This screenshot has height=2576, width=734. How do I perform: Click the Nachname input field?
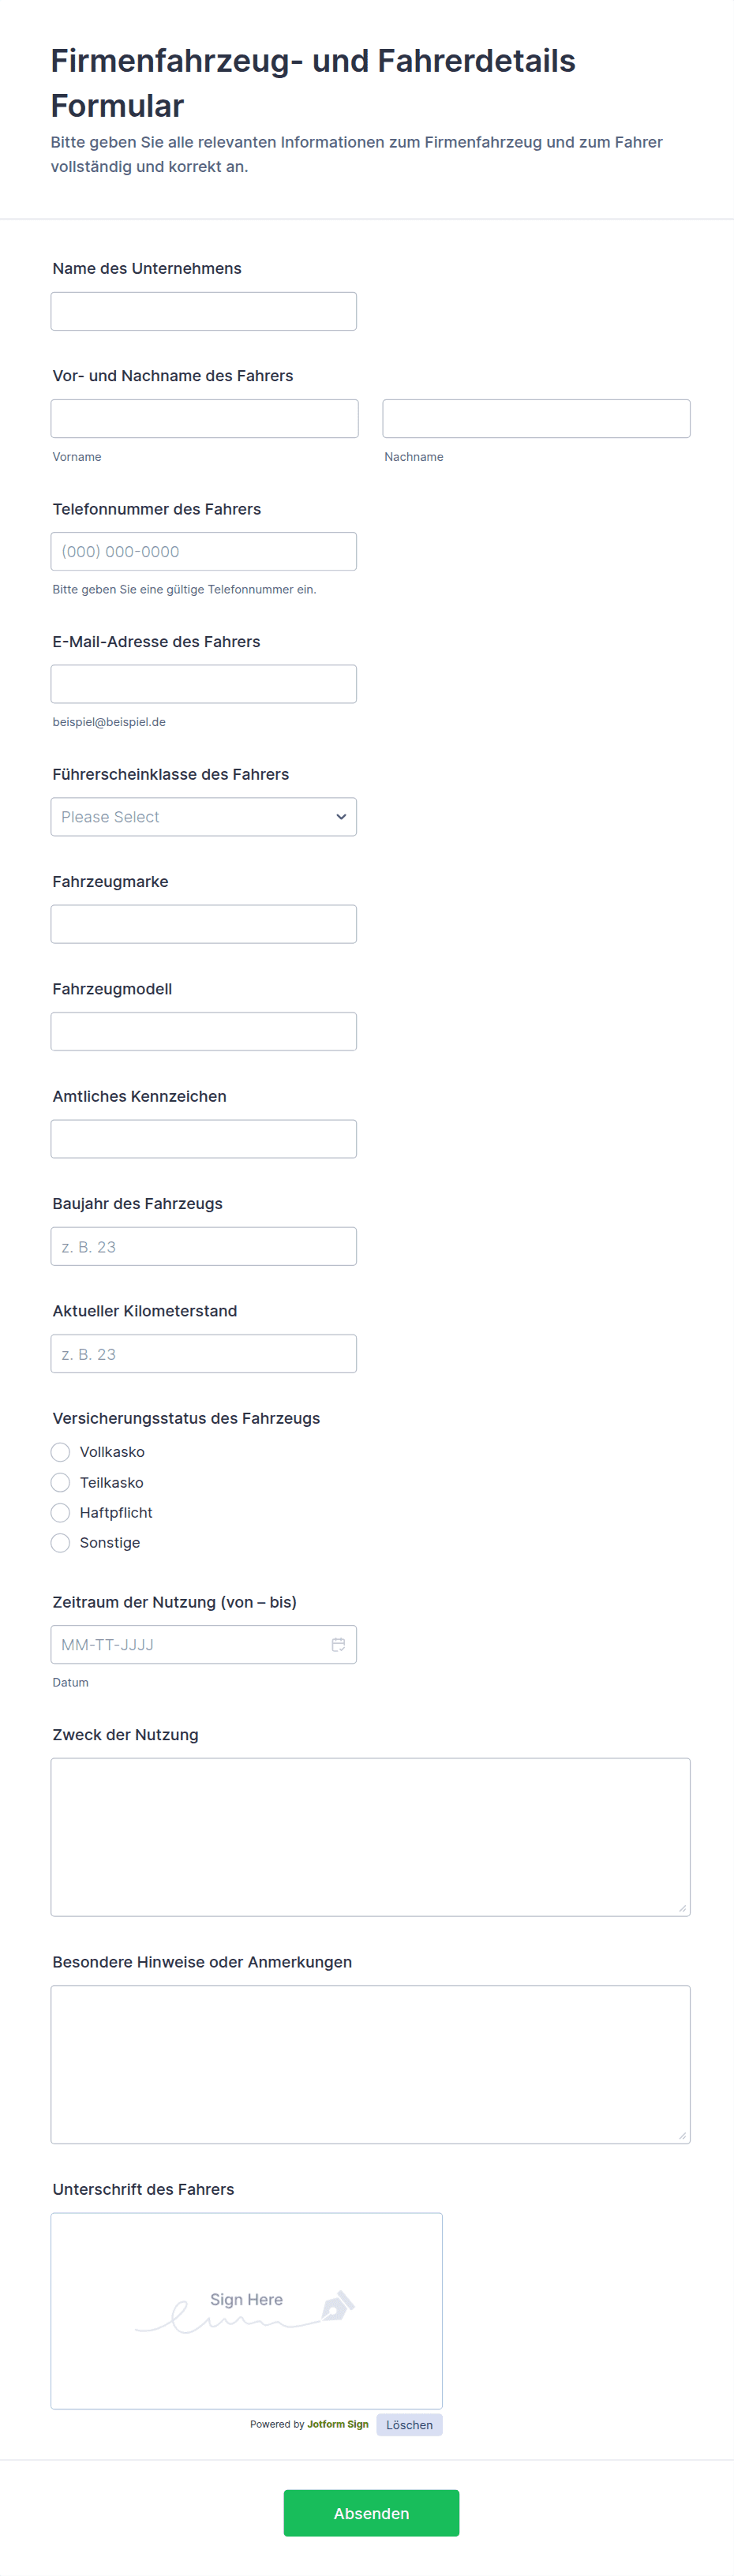tap(536, 419)
